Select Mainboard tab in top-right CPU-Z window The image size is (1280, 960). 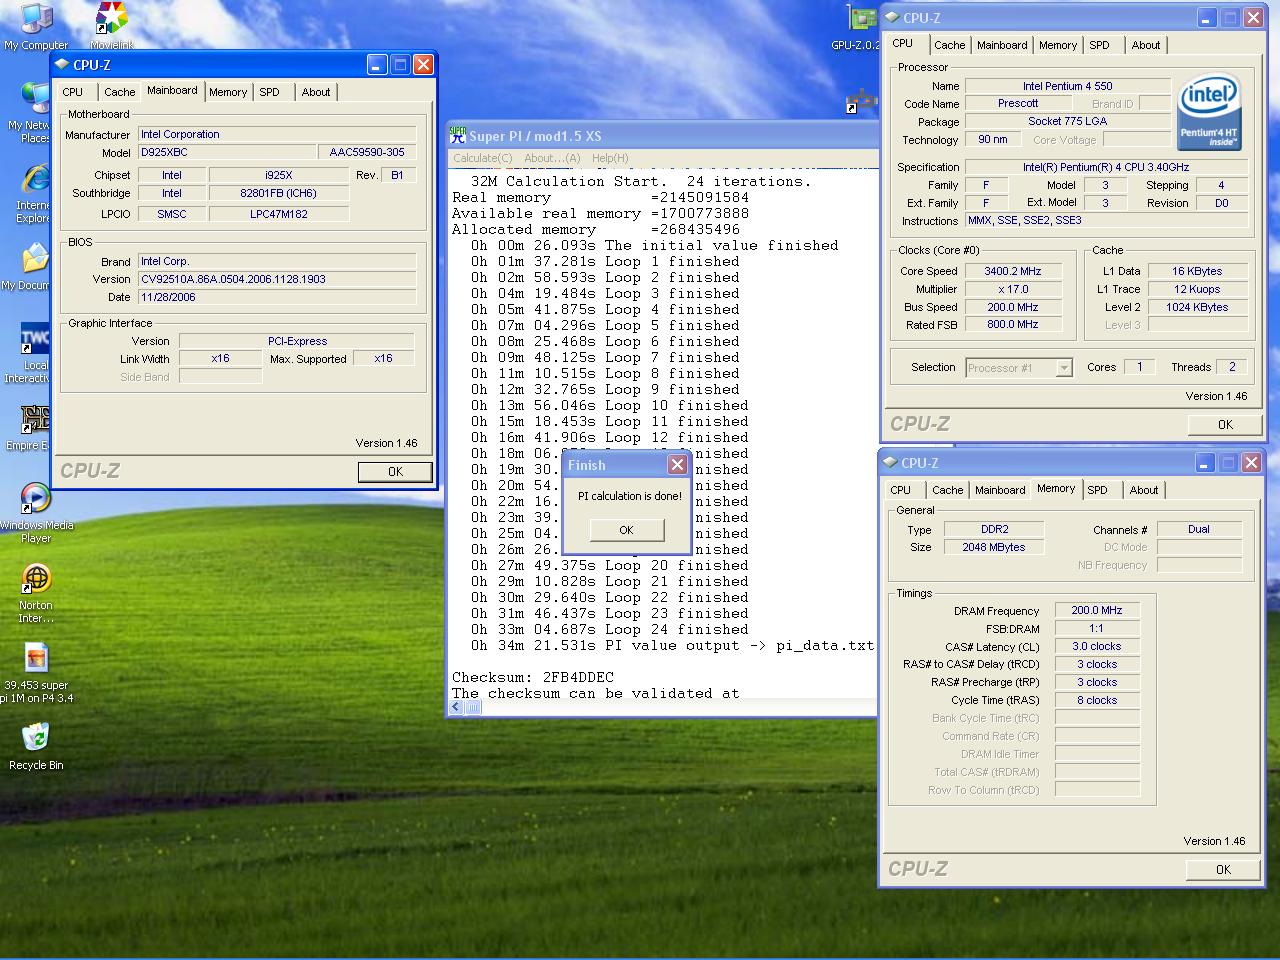click(1002, 45)
